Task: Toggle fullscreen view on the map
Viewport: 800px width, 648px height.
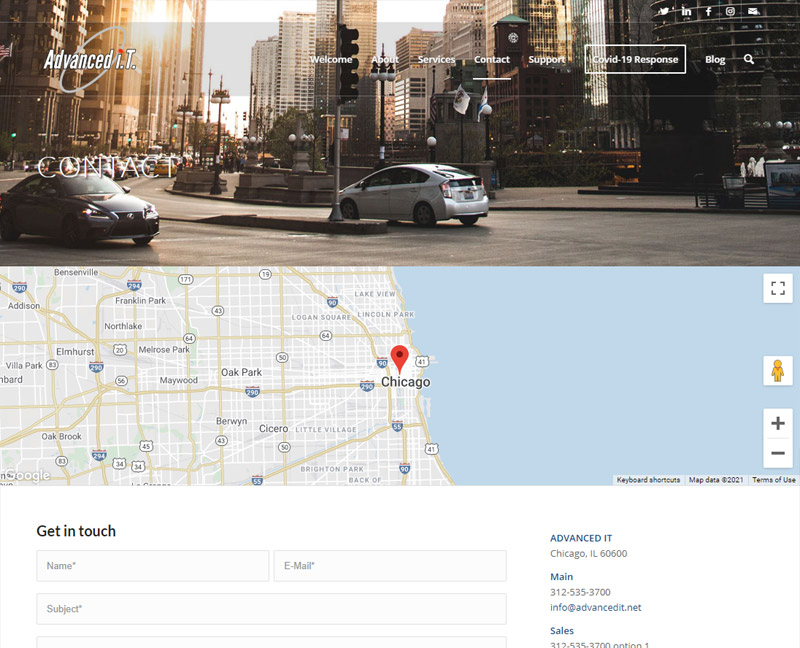Action: pos(778,289)
